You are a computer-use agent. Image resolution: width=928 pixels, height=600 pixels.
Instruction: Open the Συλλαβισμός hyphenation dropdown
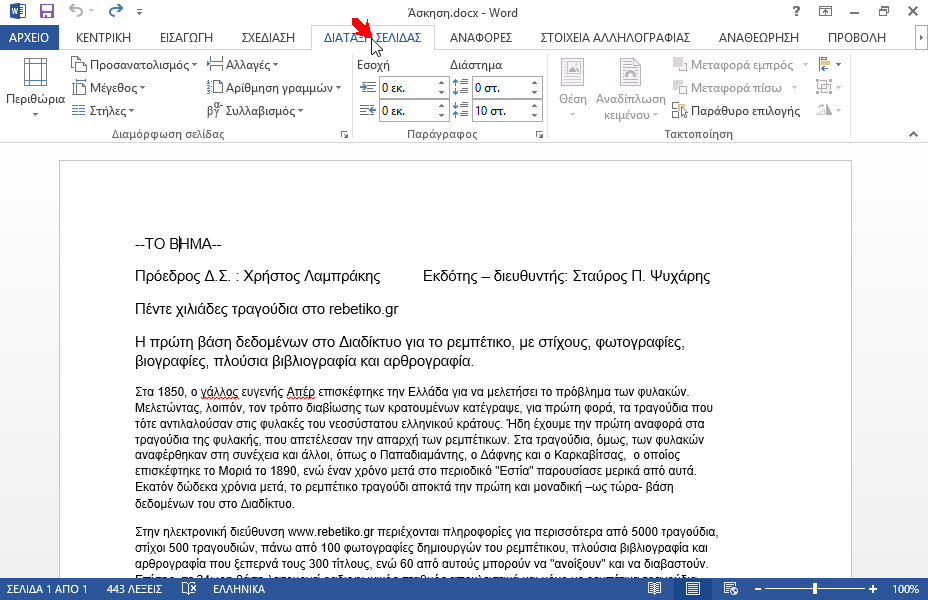click(x=255, y=111)
